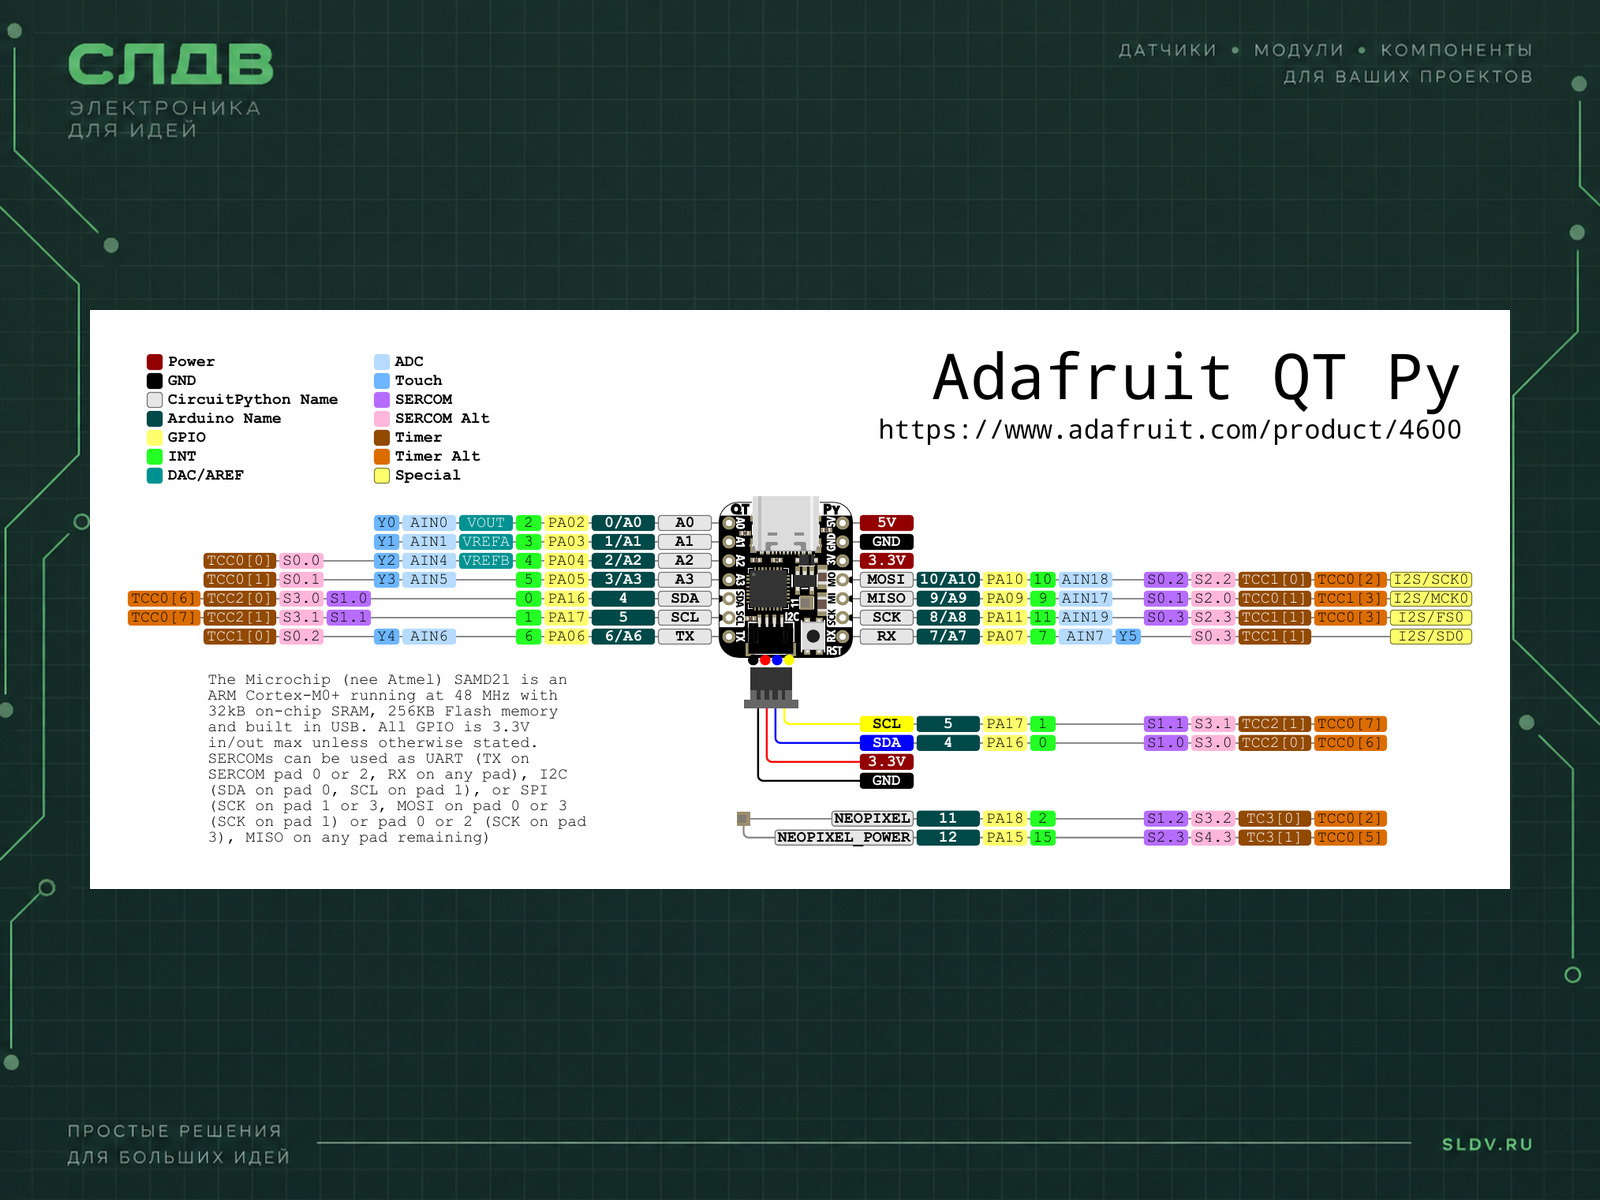Click the Power red legend swatch
This screenshot has width=1600, height=1200.
pos(155,362)
